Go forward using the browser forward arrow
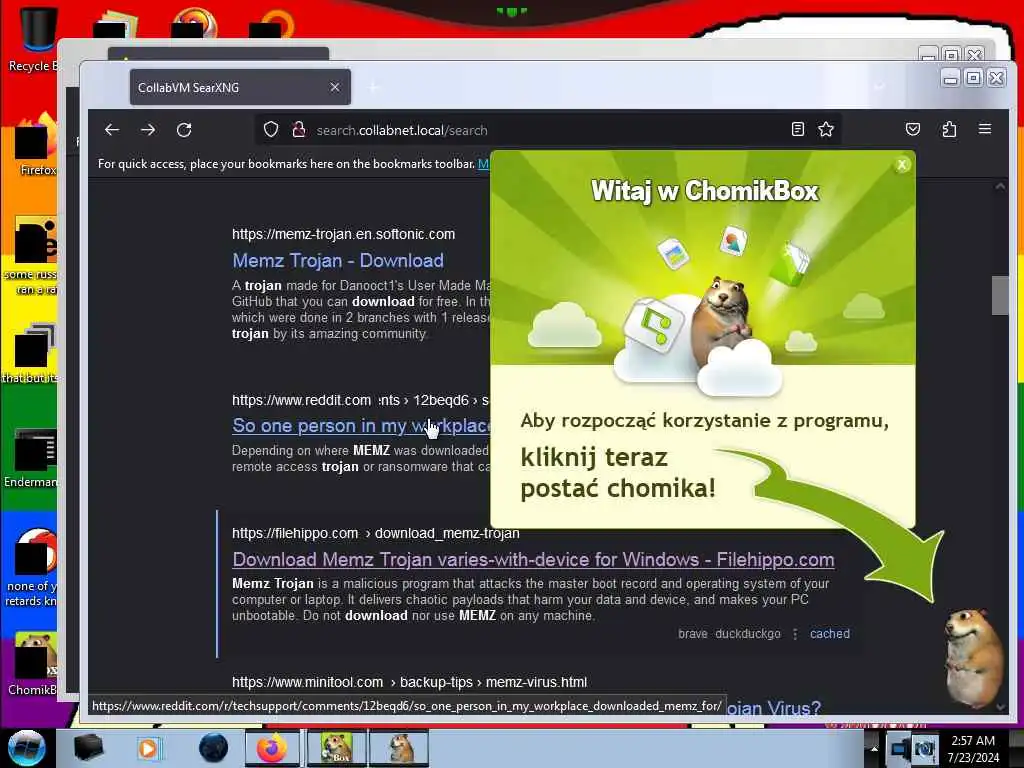 tap(148, 129)
